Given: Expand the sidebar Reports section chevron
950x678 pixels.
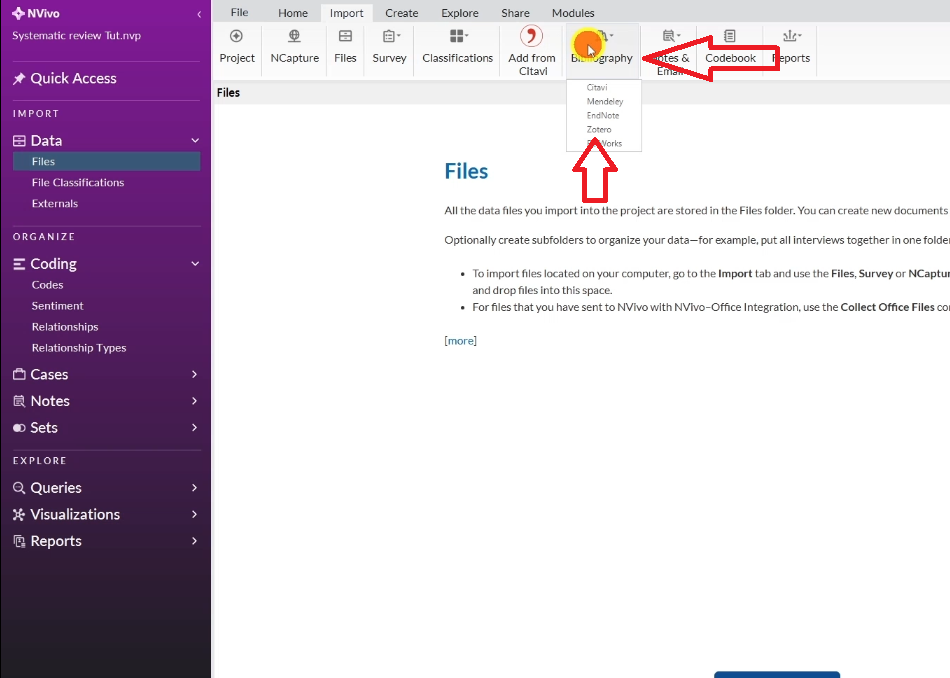Looking at the screenshot, I should click(194, 541).
